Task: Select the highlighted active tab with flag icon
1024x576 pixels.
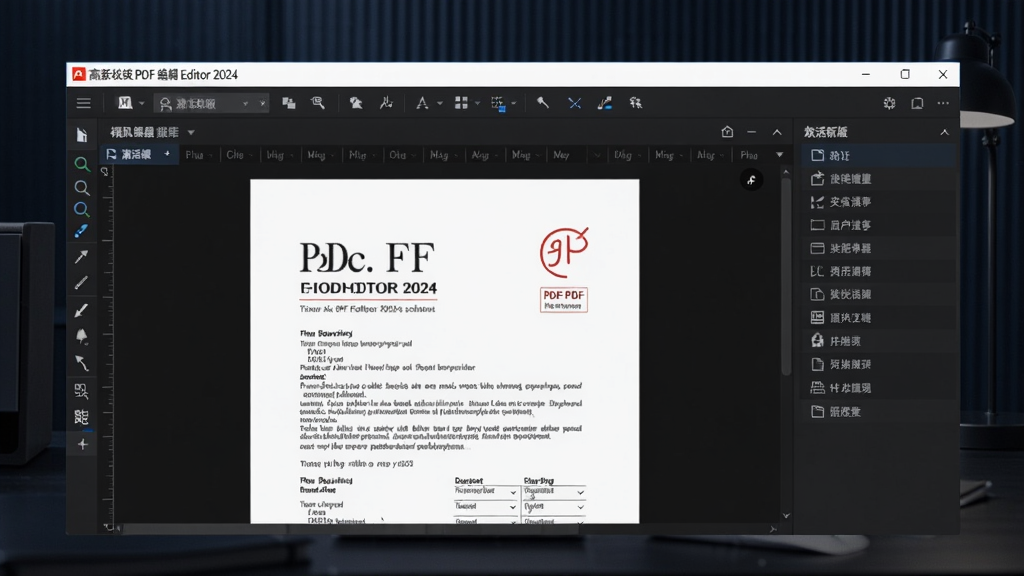Action: (139, 155)
